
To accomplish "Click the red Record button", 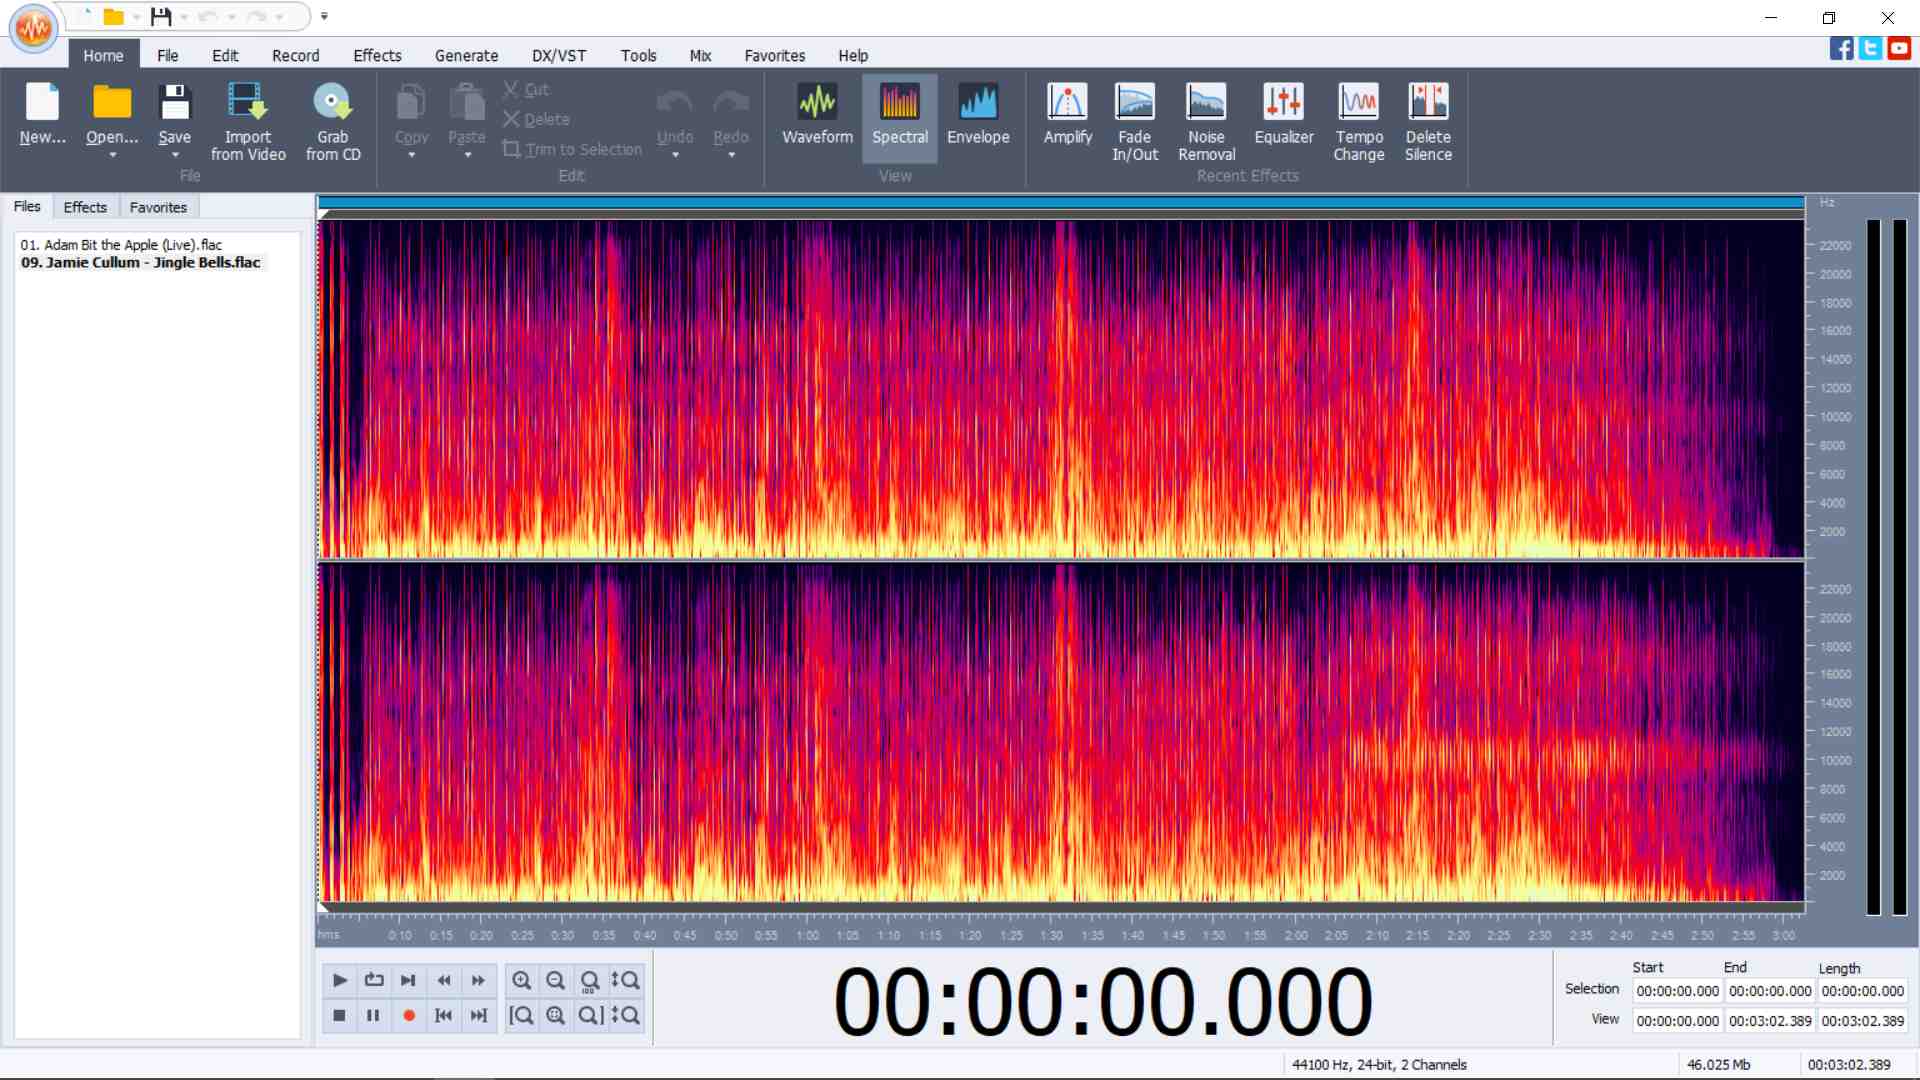I will pos(408,1015).
